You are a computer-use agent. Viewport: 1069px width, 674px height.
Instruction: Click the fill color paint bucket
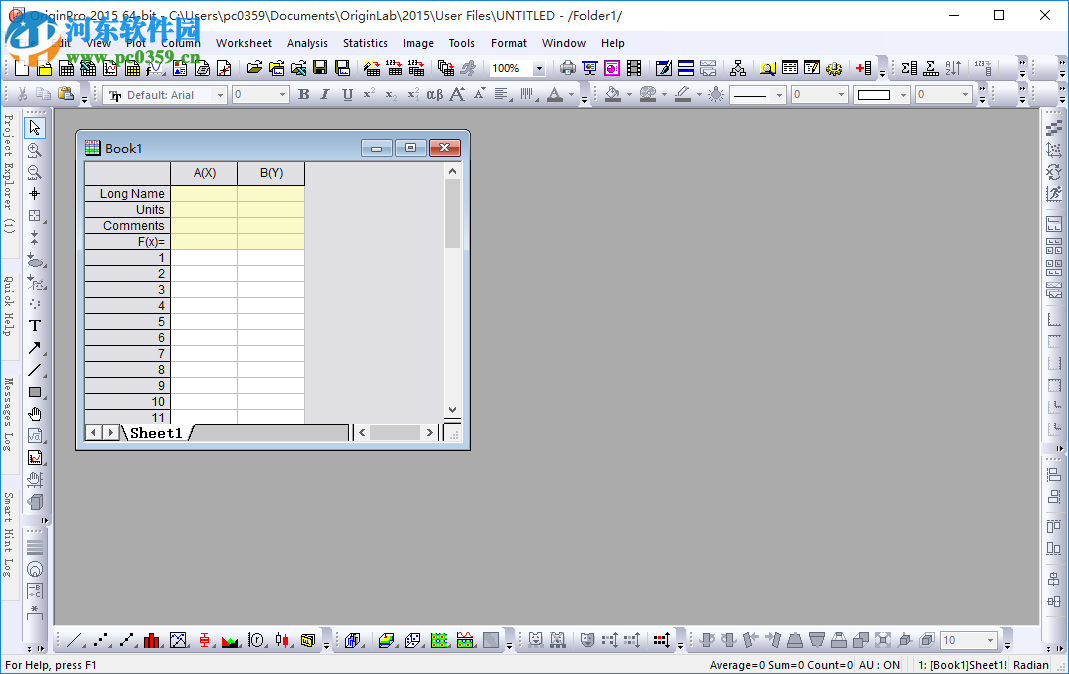click(x=613, y=95)
